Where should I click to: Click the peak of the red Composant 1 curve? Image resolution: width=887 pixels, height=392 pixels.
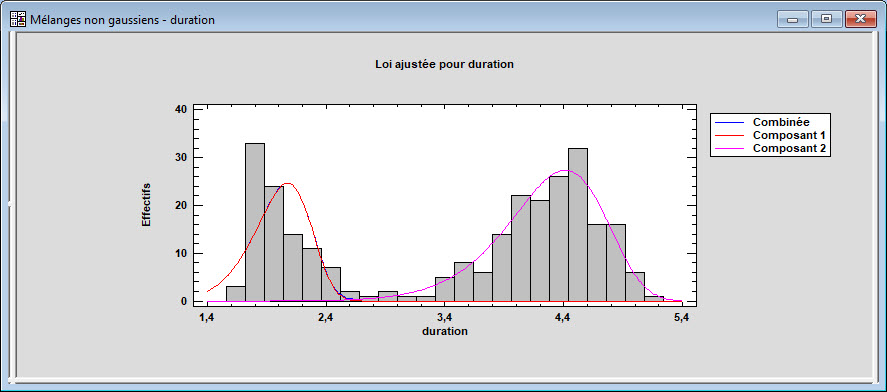tap(287, 183)
